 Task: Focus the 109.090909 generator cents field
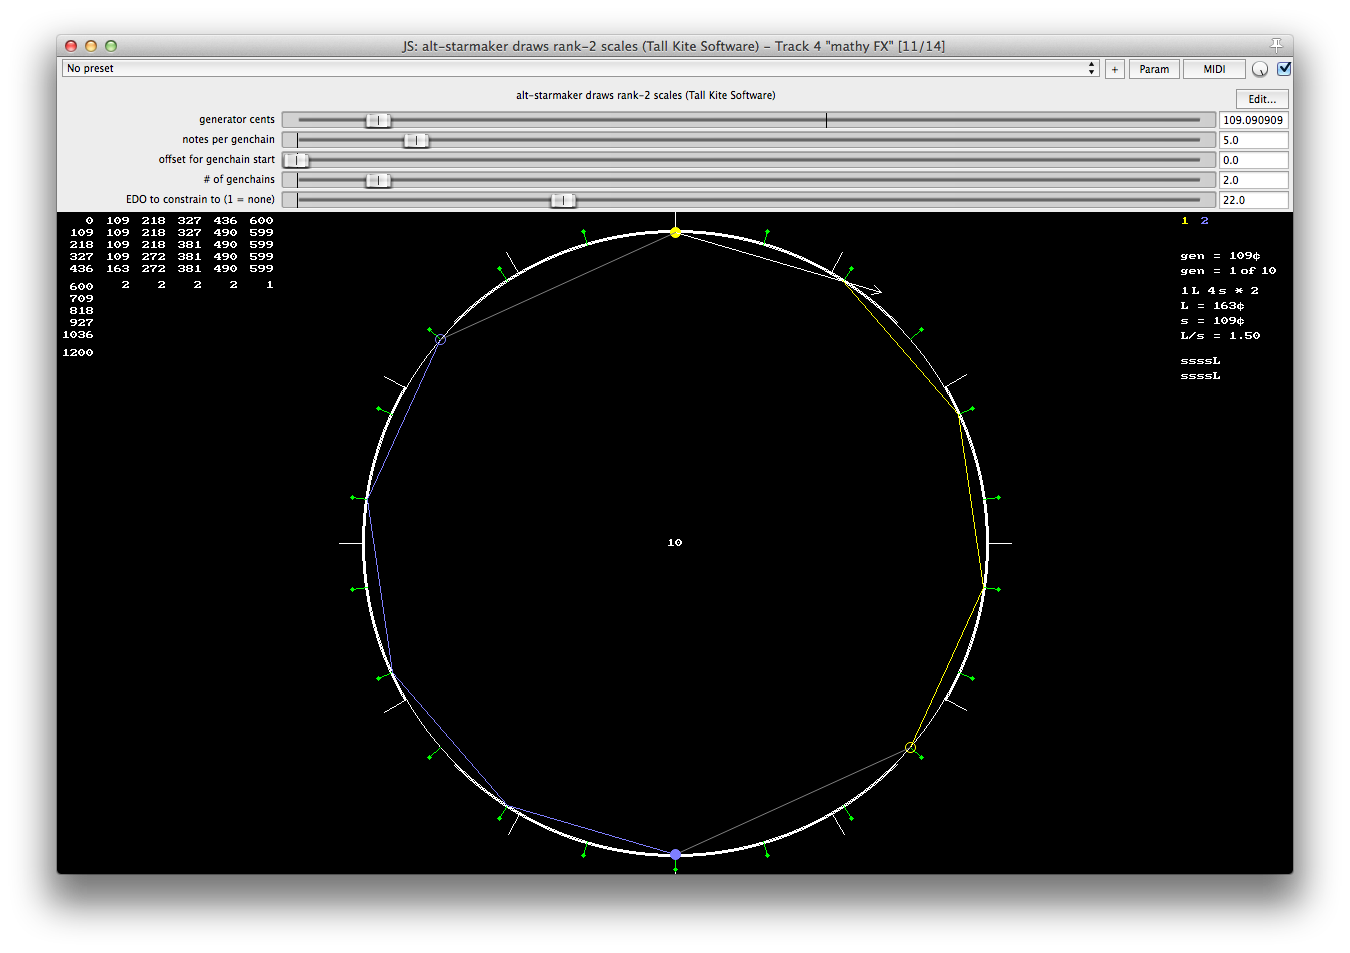coord(1254,120)
